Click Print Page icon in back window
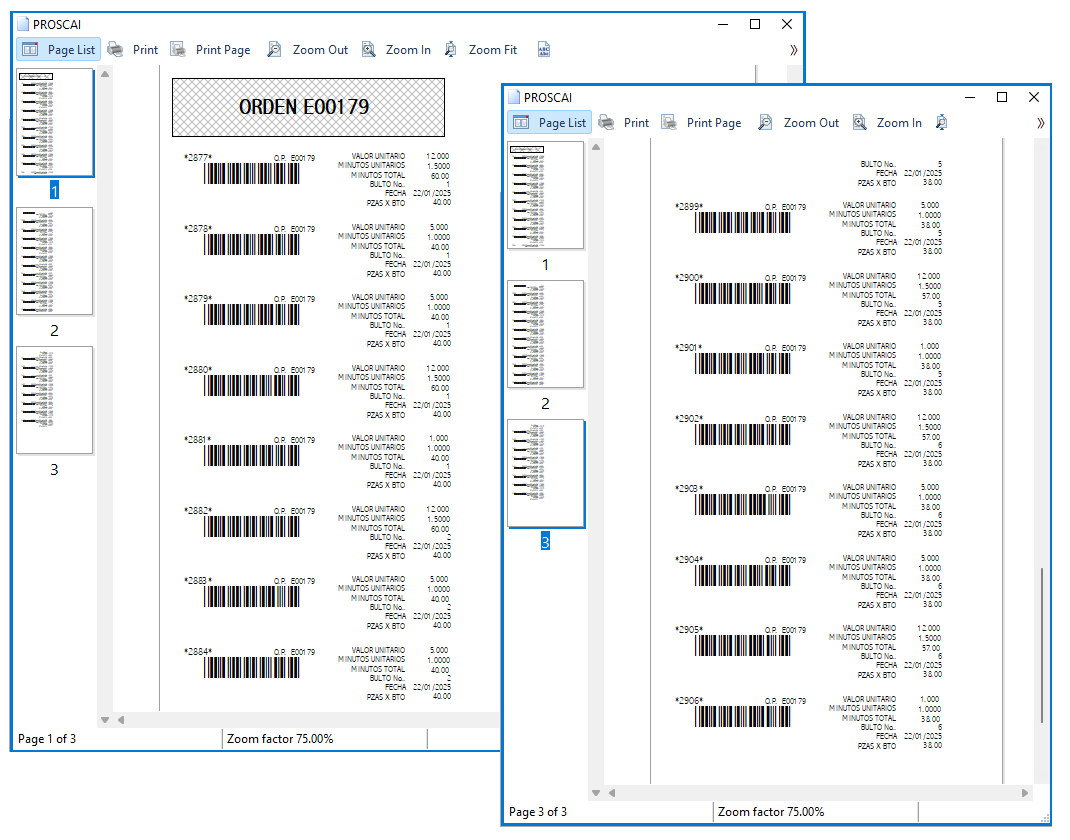The height and width of the screenshot is (840, 1070). click(178, 50)
